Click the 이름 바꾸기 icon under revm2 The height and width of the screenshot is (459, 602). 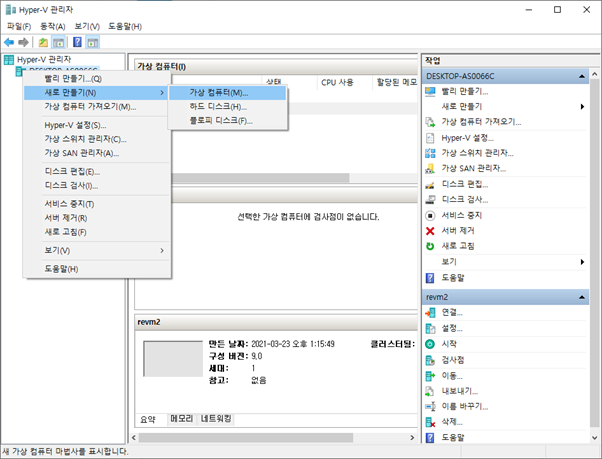(x=430, y=406)
